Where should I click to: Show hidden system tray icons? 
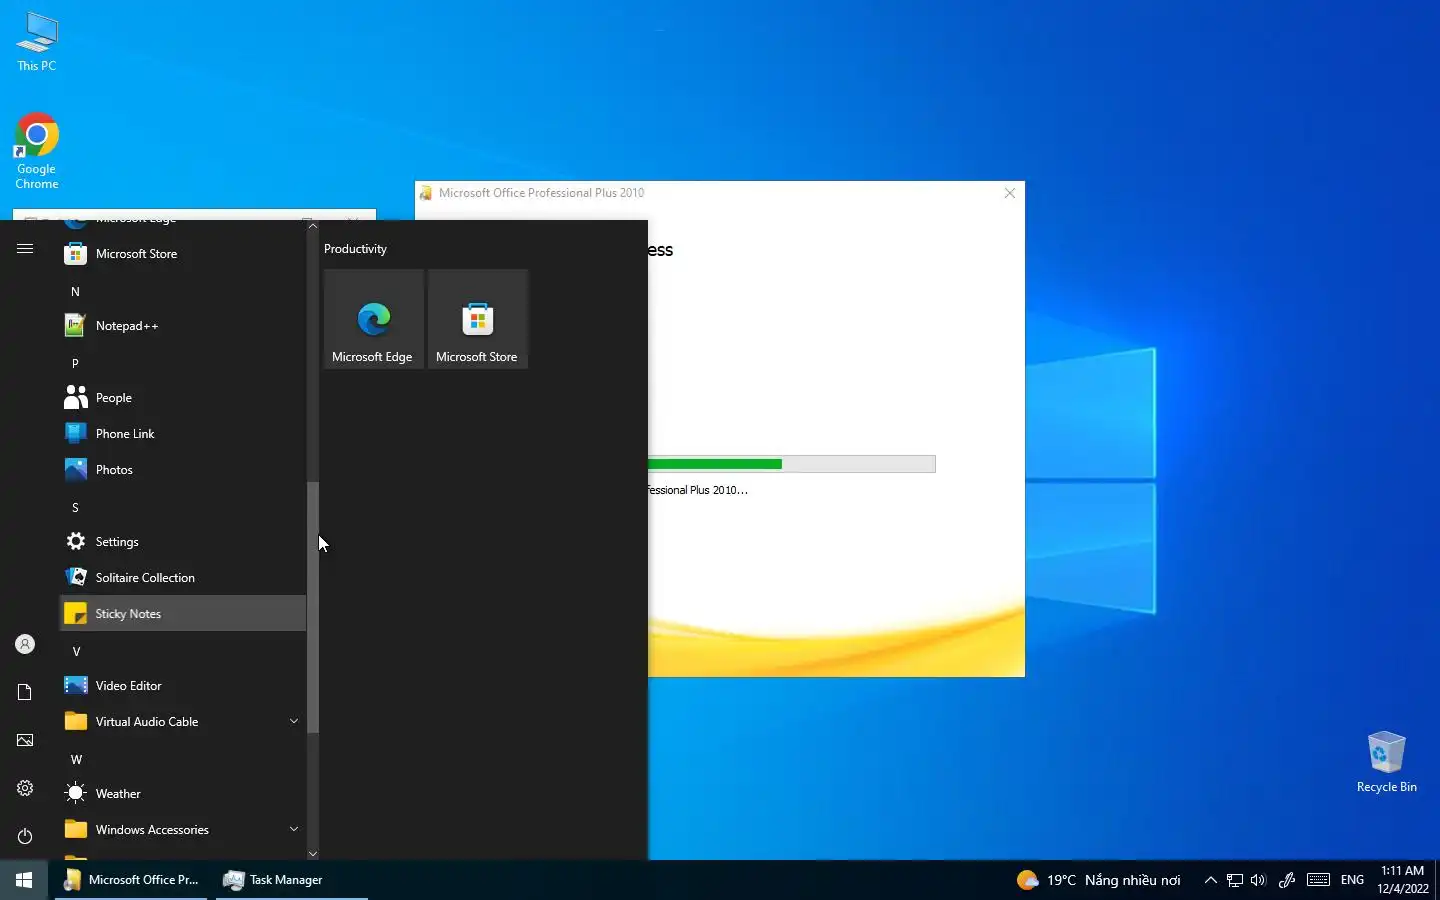1210,880
